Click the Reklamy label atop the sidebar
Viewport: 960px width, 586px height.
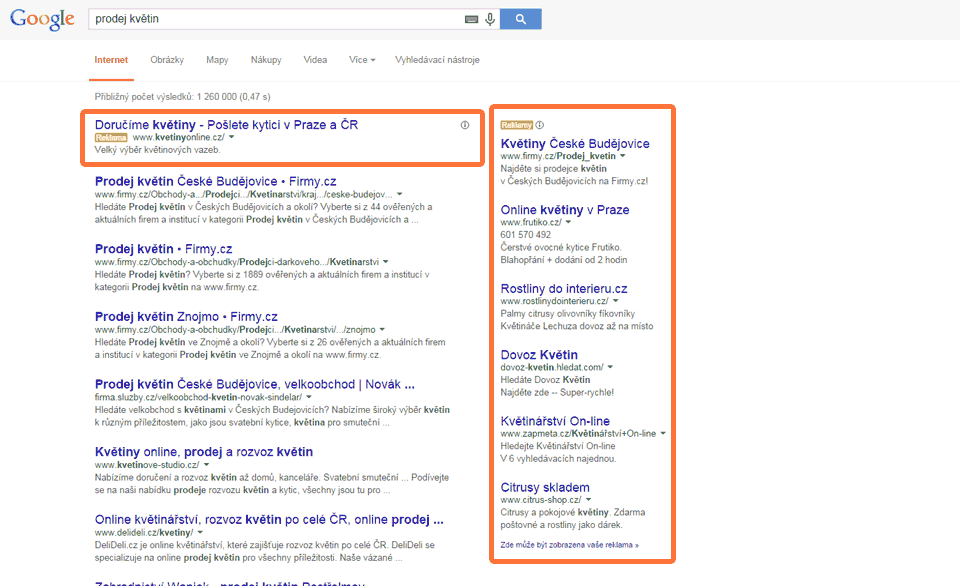tap(517, 125)
